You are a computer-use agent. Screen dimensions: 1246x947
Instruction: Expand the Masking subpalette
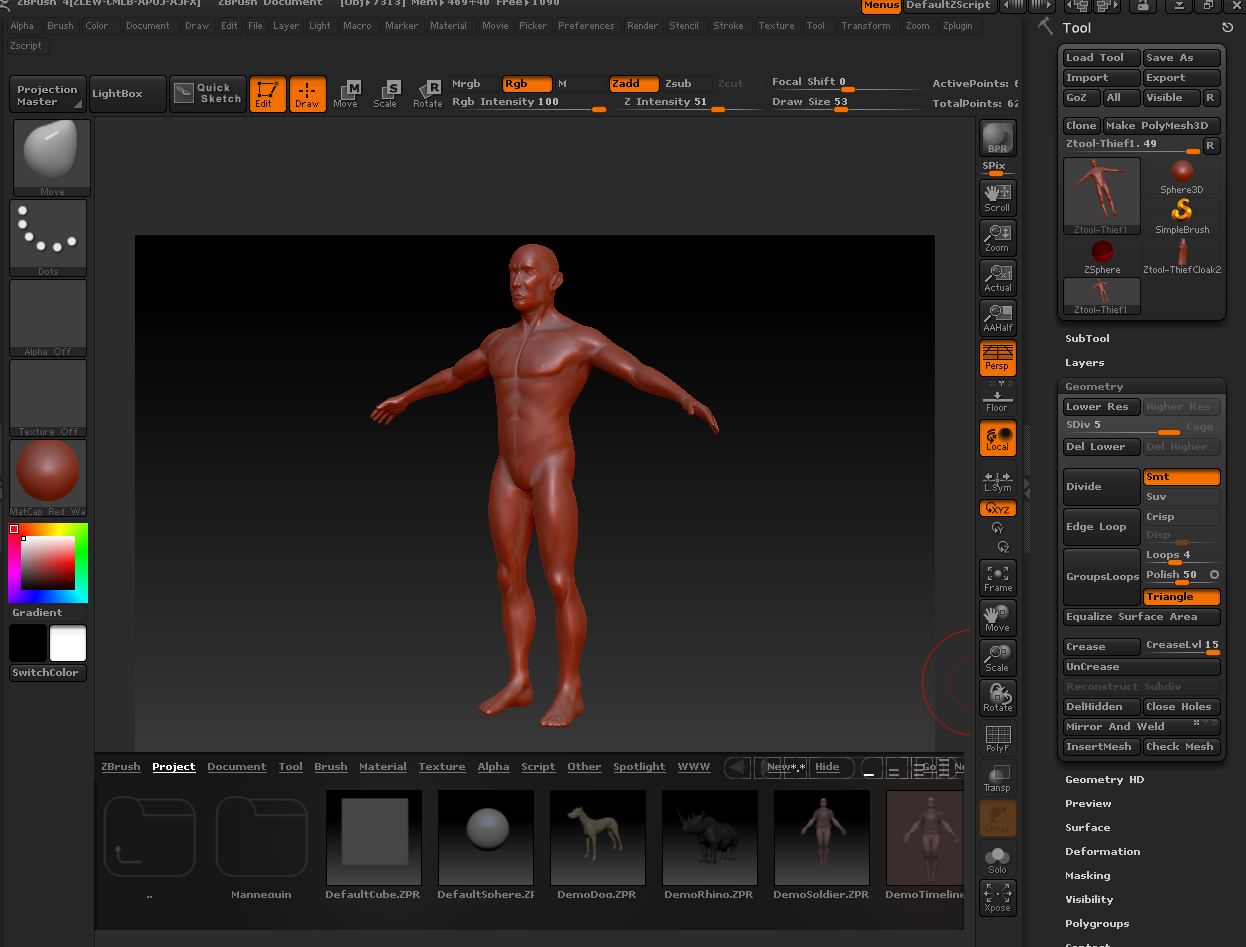coord(1088,876)
